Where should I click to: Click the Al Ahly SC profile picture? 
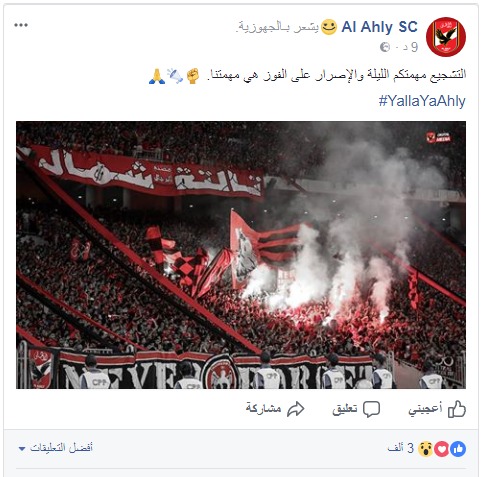[446, 37]
